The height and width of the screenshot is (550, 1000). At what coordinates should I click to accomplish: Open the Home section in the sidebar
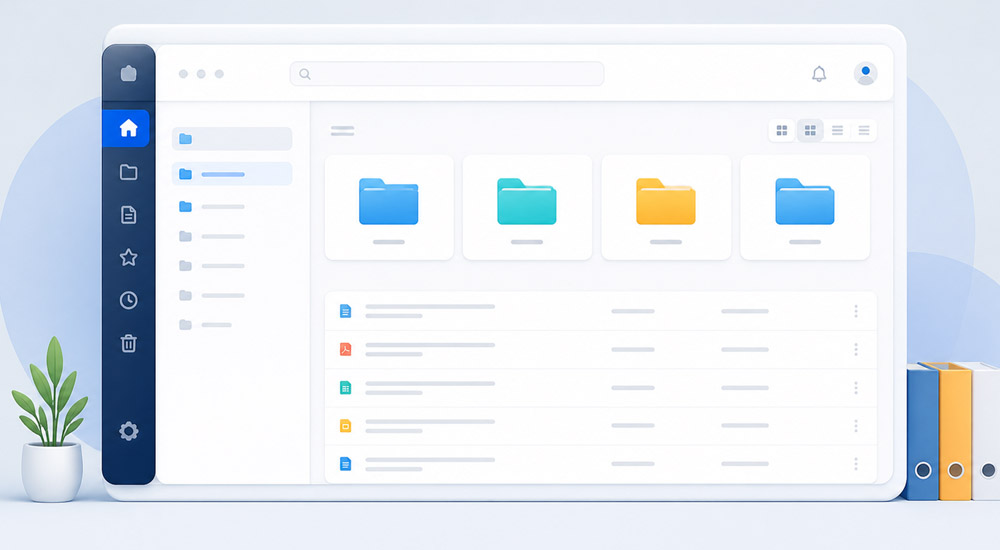click(x=128, y=128)
